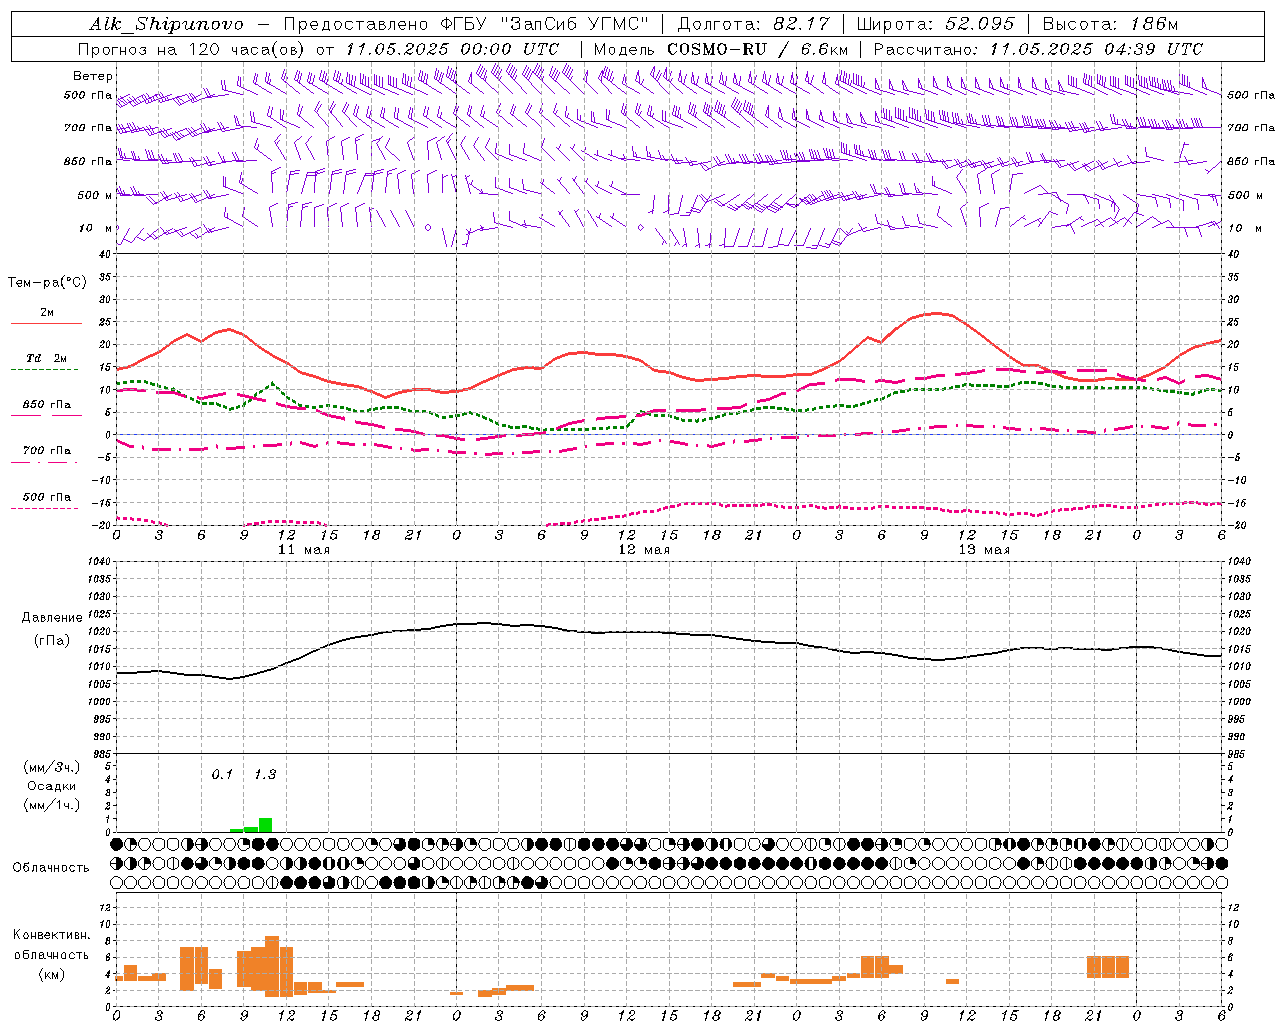Screen dimensions: 1280x1024
Task: Click the red line sample under 2м legend
Action: 46,324
